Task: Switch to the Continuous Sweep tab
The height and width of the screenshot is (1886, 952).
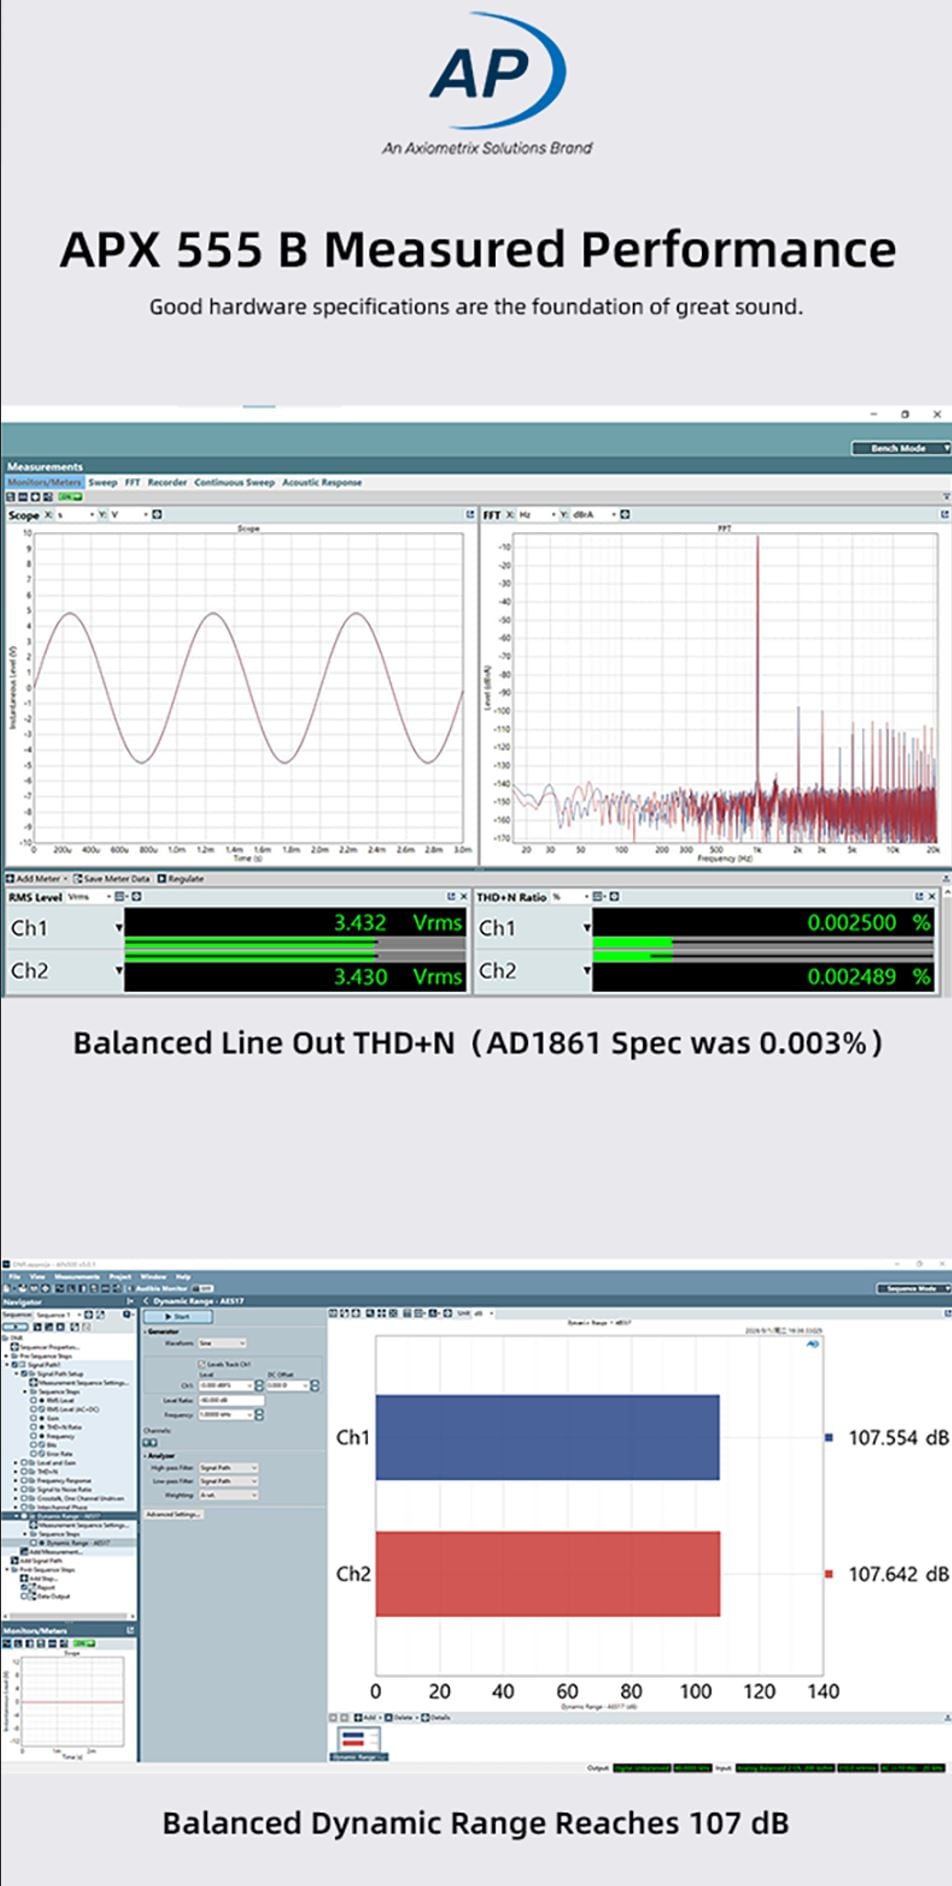Action: [x=234, y=482]
